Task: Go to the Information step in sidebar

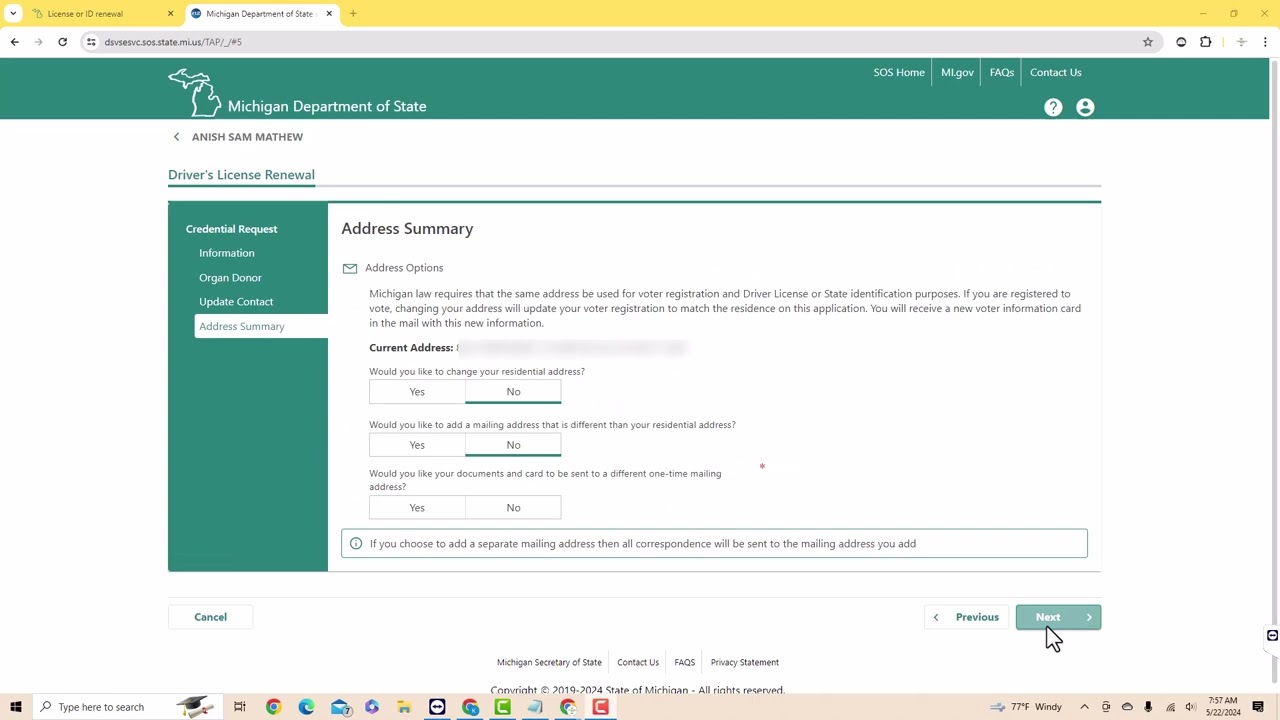Action: 227,253
